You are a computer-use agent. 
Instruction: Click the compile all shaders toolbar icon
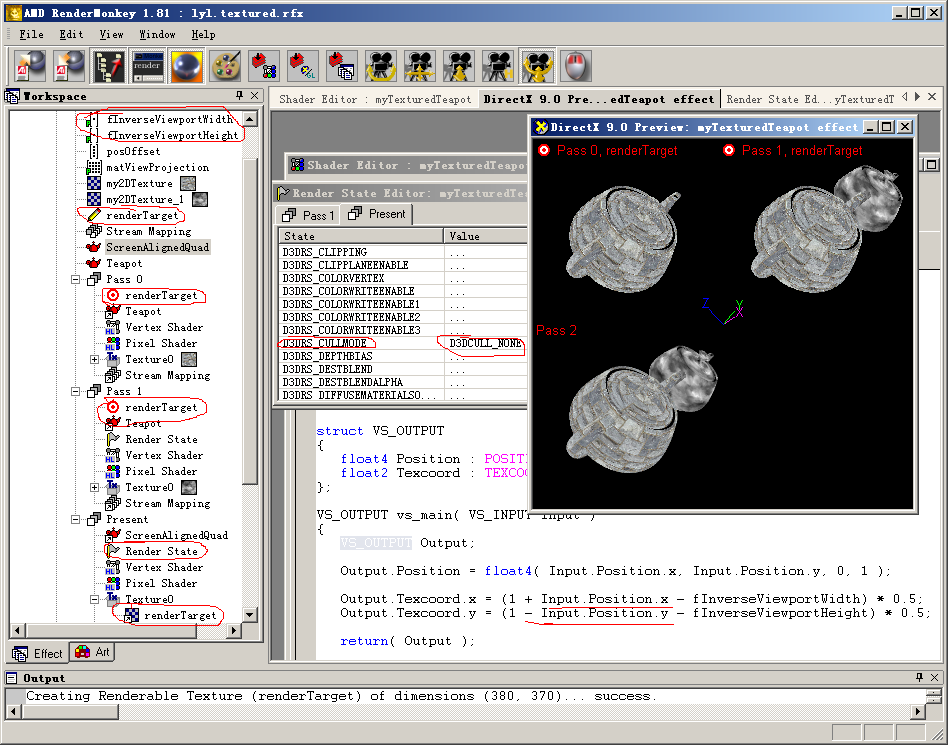click(x=342, y=66)
